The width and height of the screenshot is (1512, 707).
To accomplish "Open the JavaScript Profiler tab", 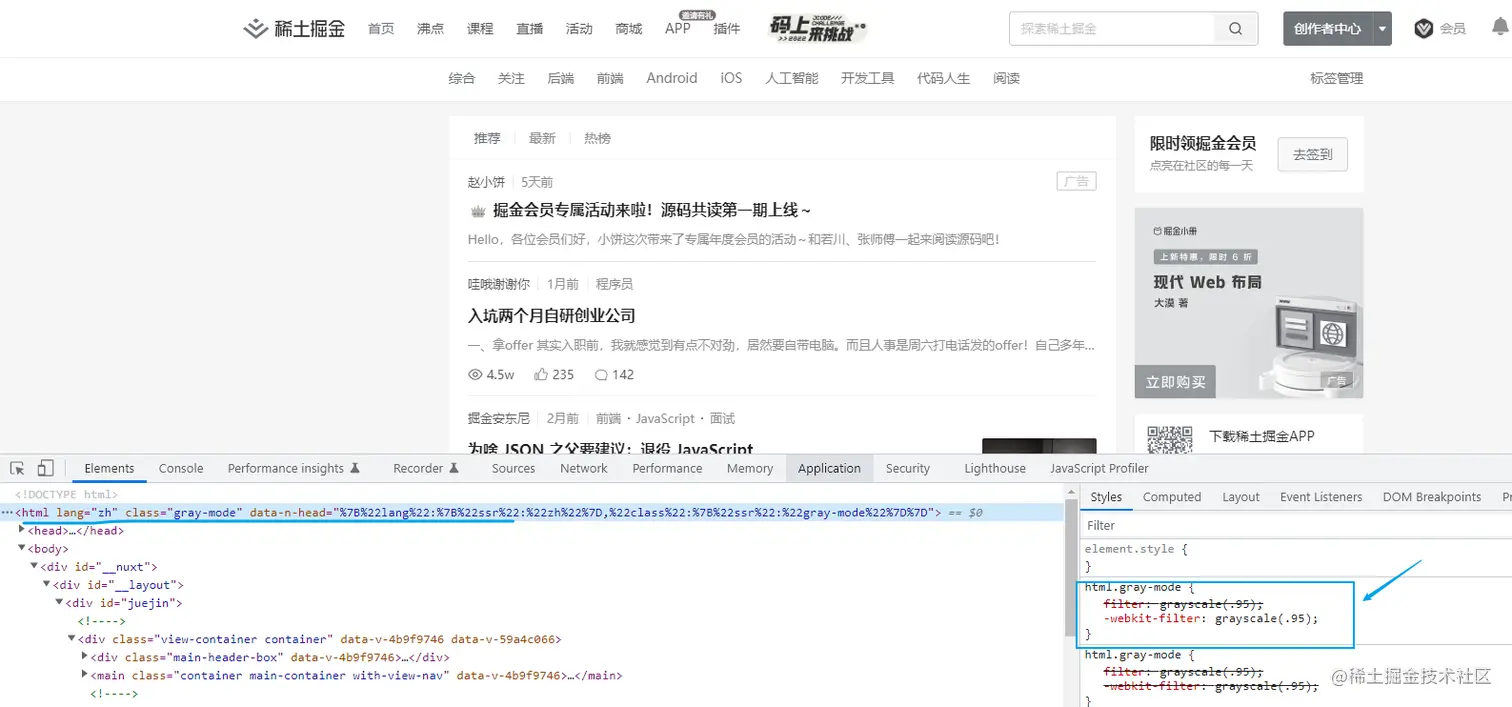I will pos(1099,468).
